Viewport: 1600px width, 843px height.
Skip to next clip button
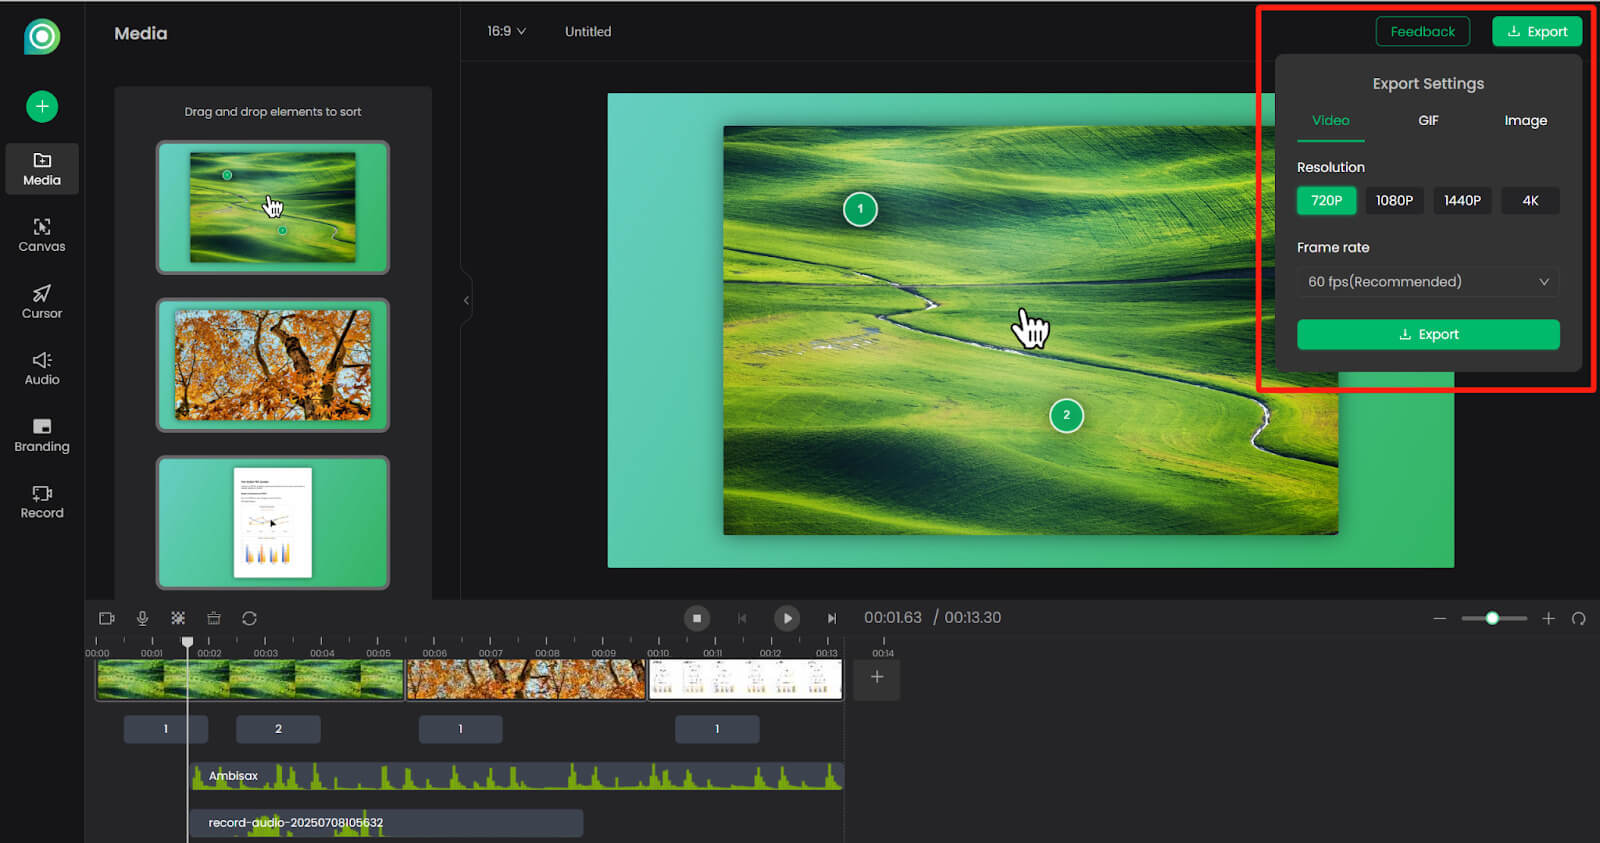pyautogui.click(x=832, y=618)
